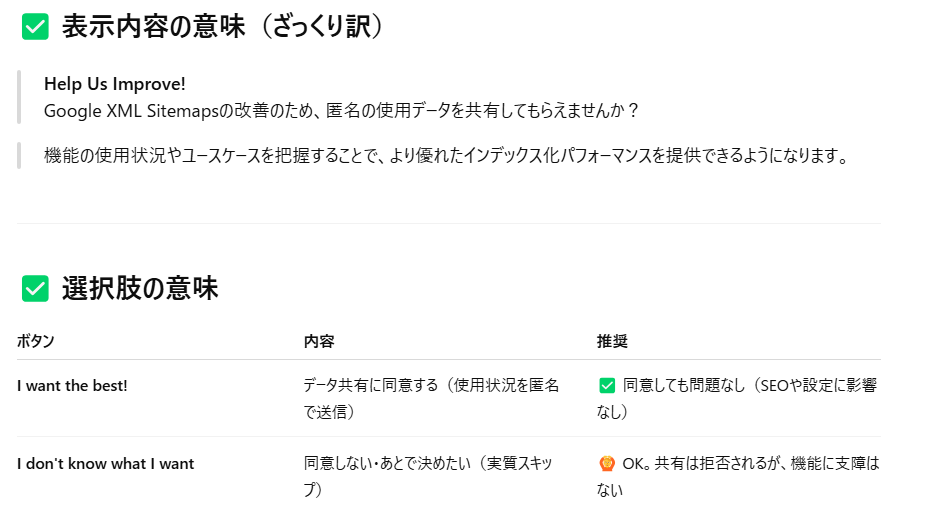This screenshot has height=532, width=932.
Task: Click the データ共有に同意する description cell
Action: click(432, 398)
